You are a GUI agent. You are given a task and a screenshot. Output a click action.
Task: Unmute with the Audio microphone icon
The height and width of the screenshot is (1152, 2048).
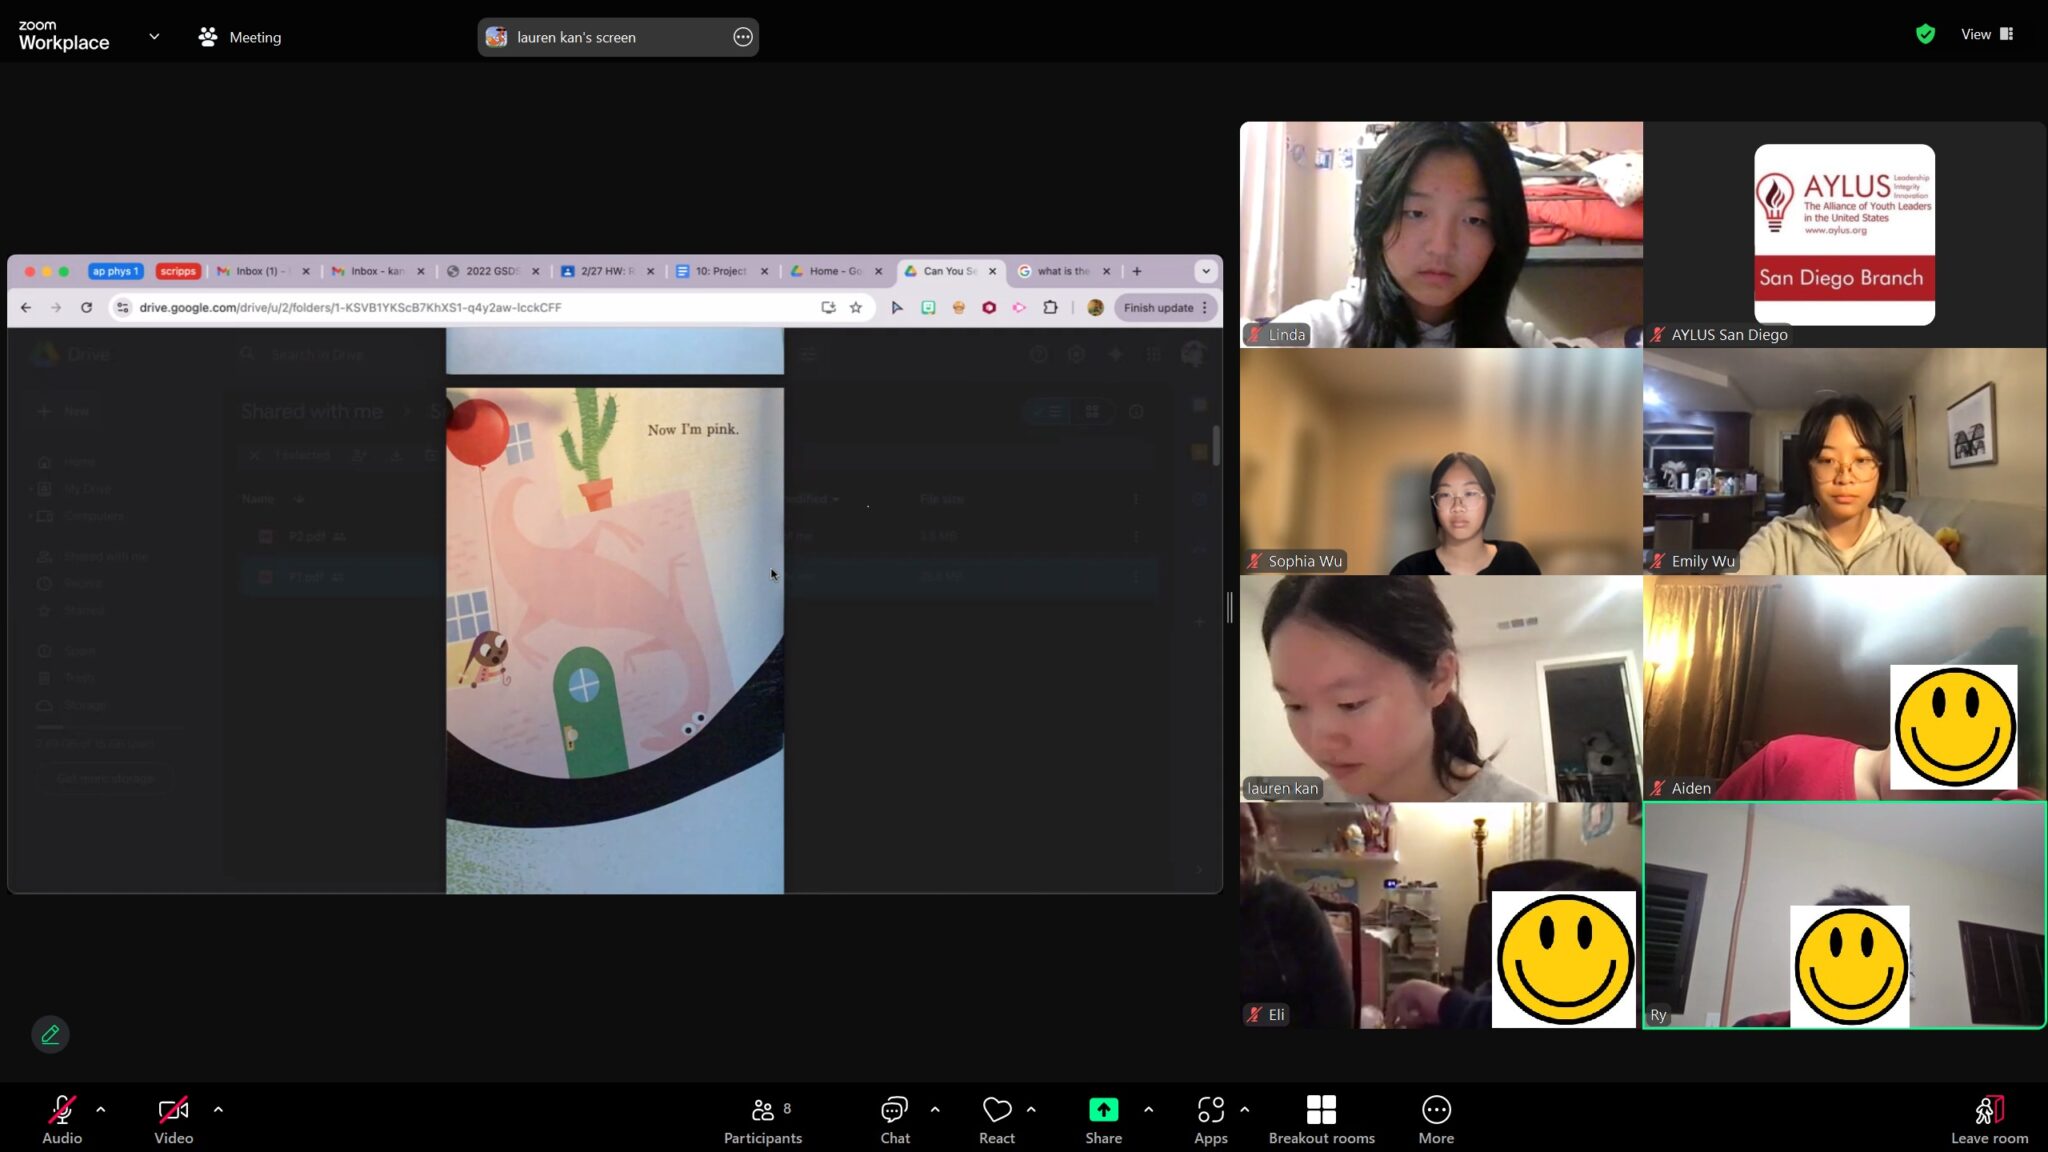point(62,1110)
